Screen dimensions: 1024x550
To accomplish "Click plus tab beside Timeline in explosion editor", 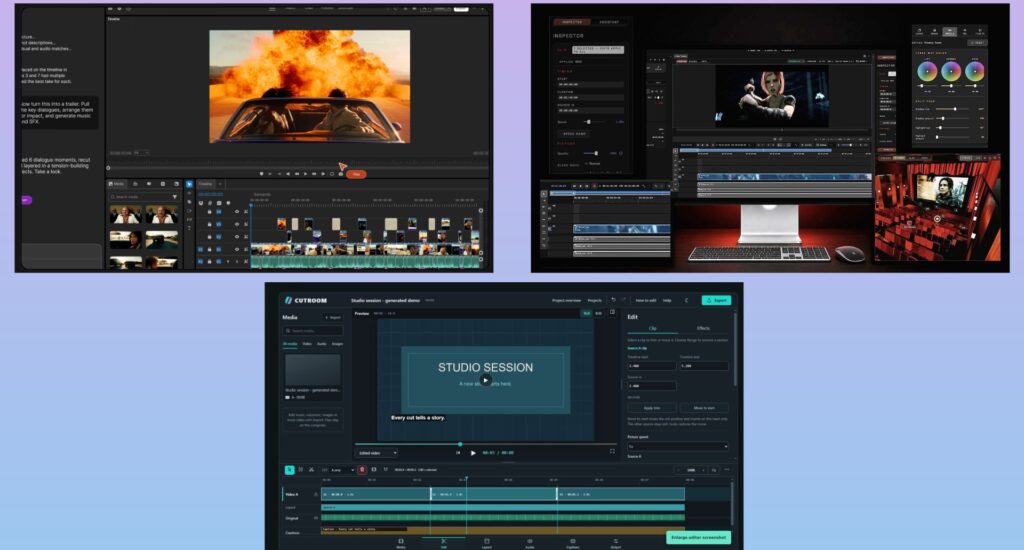I will 221,184.
